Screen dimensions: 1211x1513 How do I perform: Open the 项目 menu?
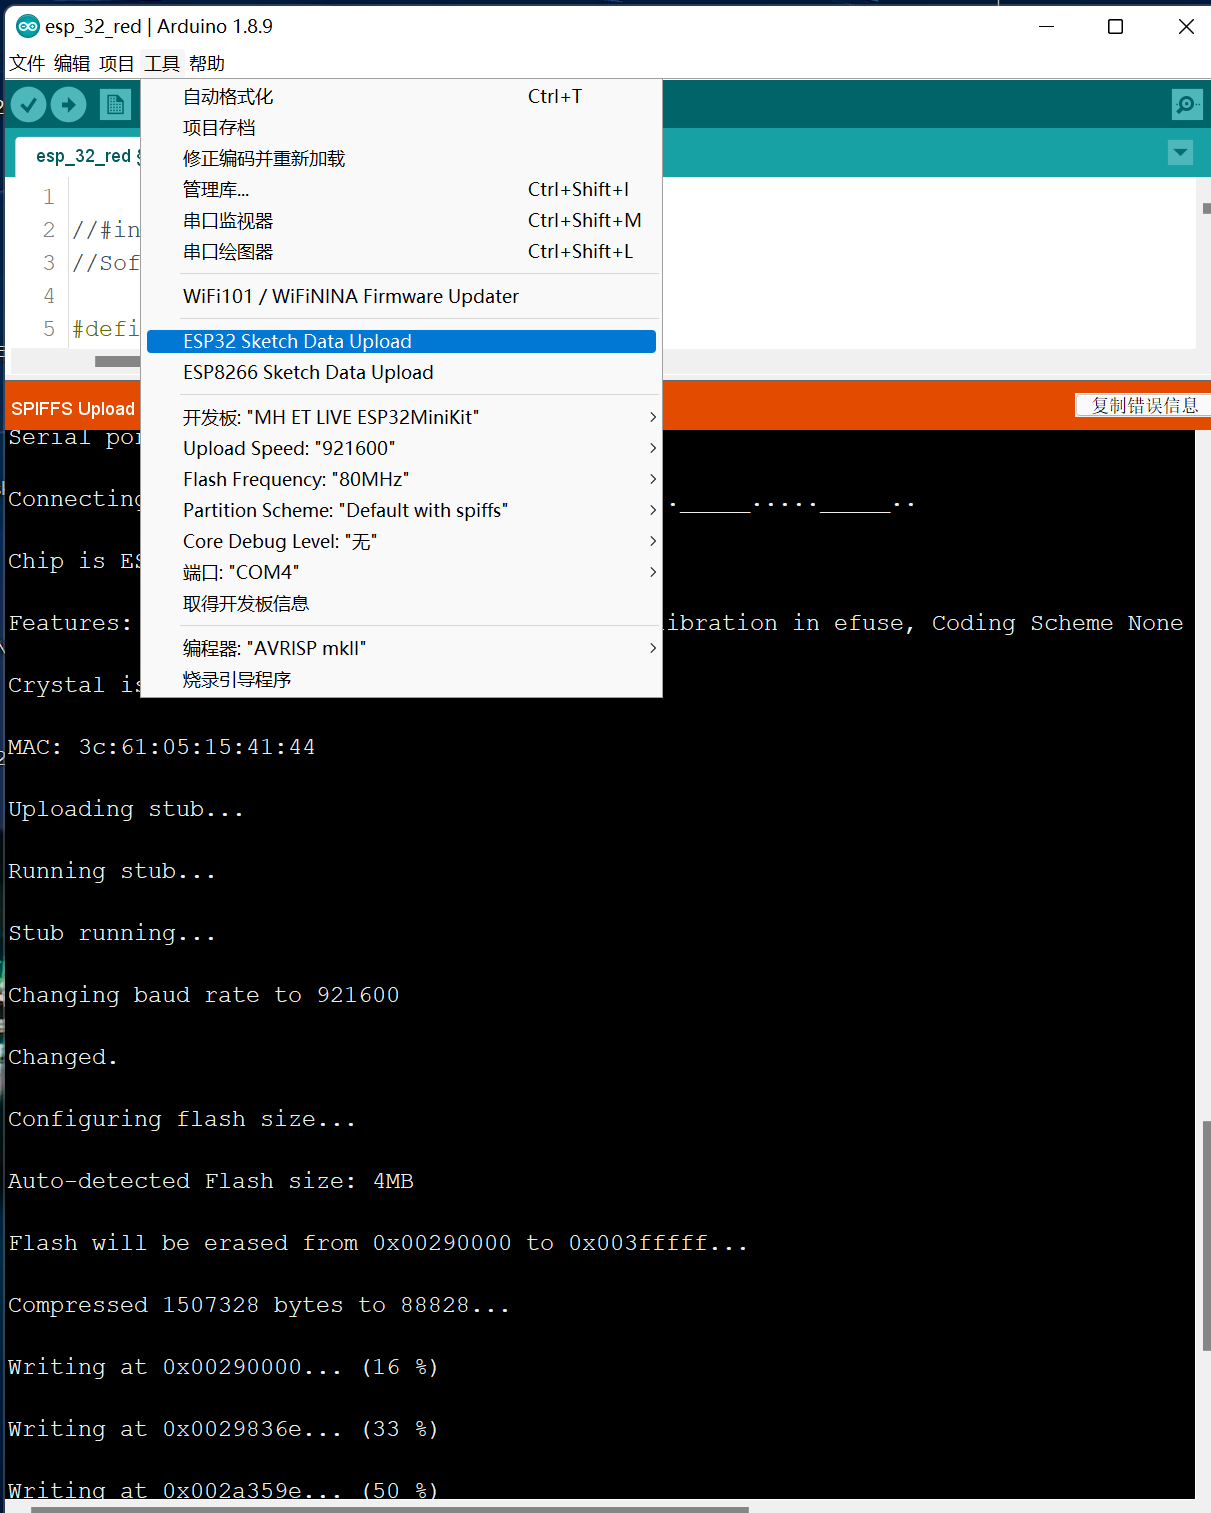117,64
